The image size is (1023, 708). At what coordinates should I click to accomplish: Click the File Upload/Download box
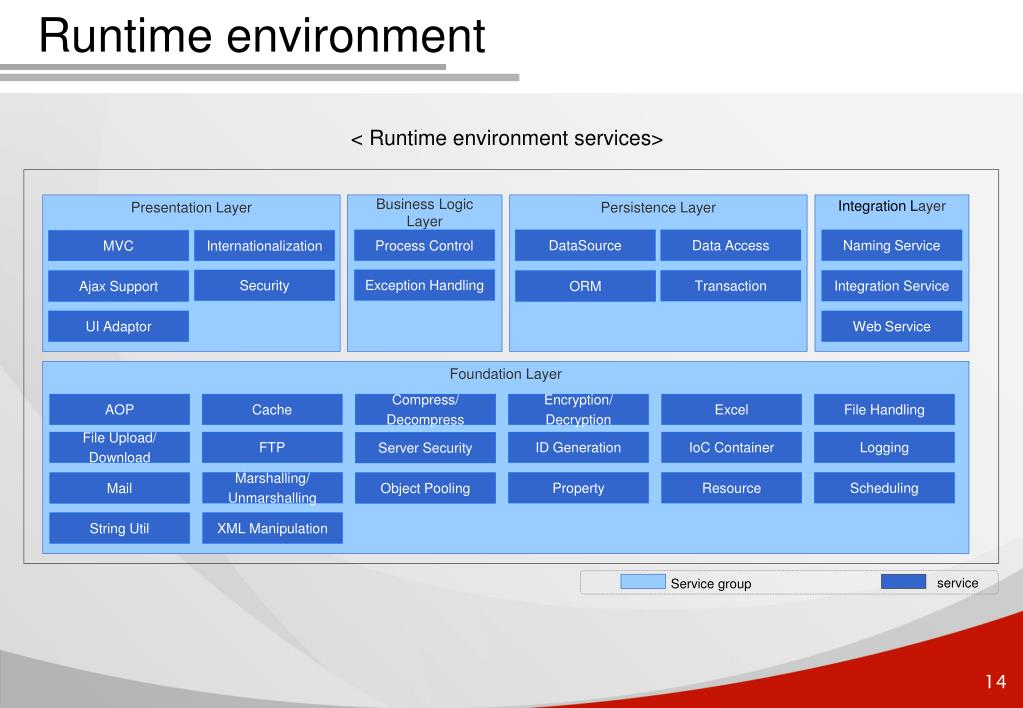coord(119,447)
